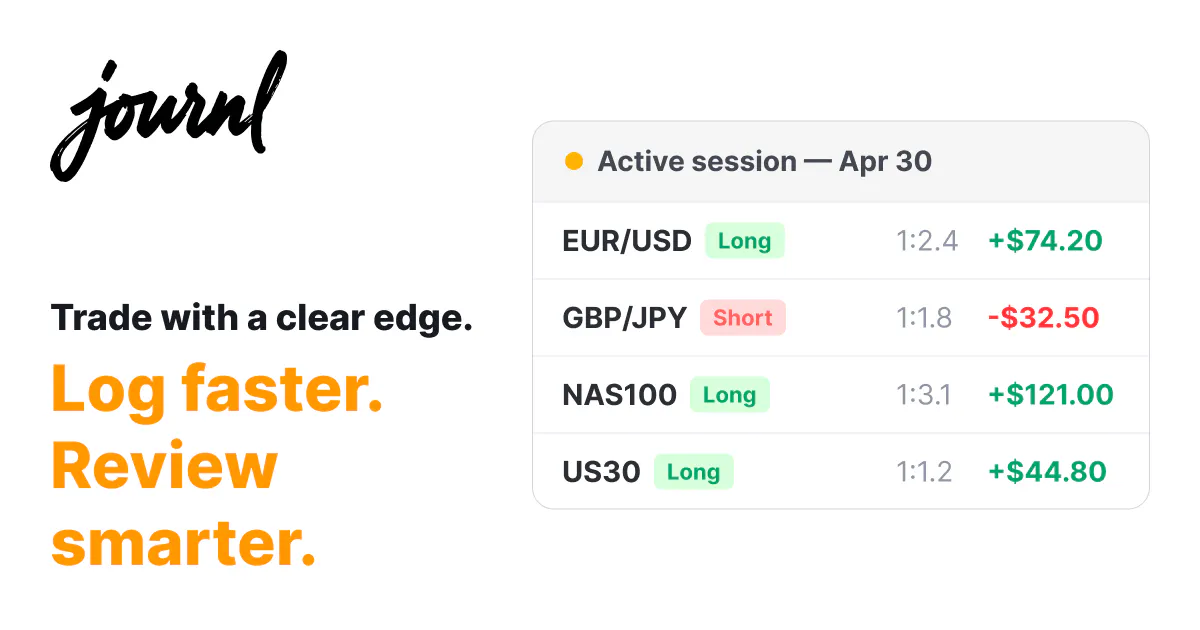The height and width of the screenshot is (630, 1200).
Task: Click the 1:2.4 risk-reward ratio
Action: point(927,241)
